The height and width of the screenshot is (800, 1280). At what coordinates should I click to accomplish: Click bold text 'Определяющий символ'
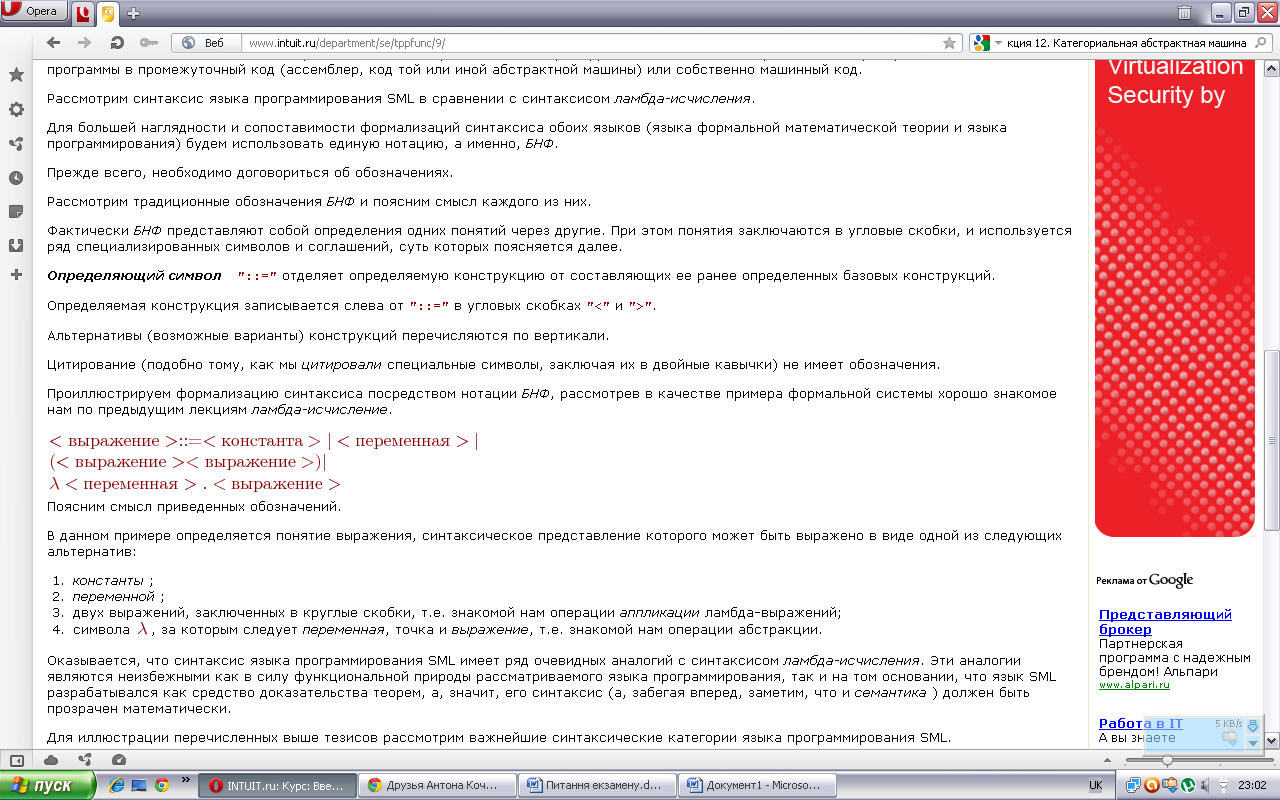point(135,275)
